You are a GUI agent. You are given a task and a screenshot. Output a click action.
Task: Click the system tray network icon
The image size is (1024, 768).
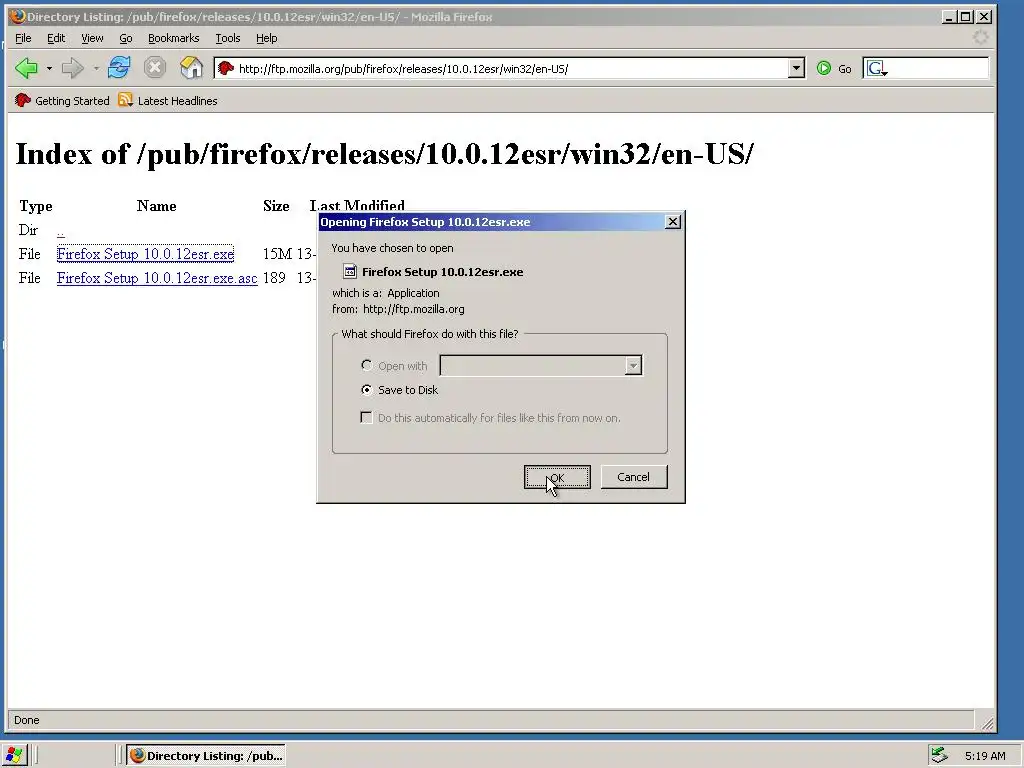pos(939,756)
